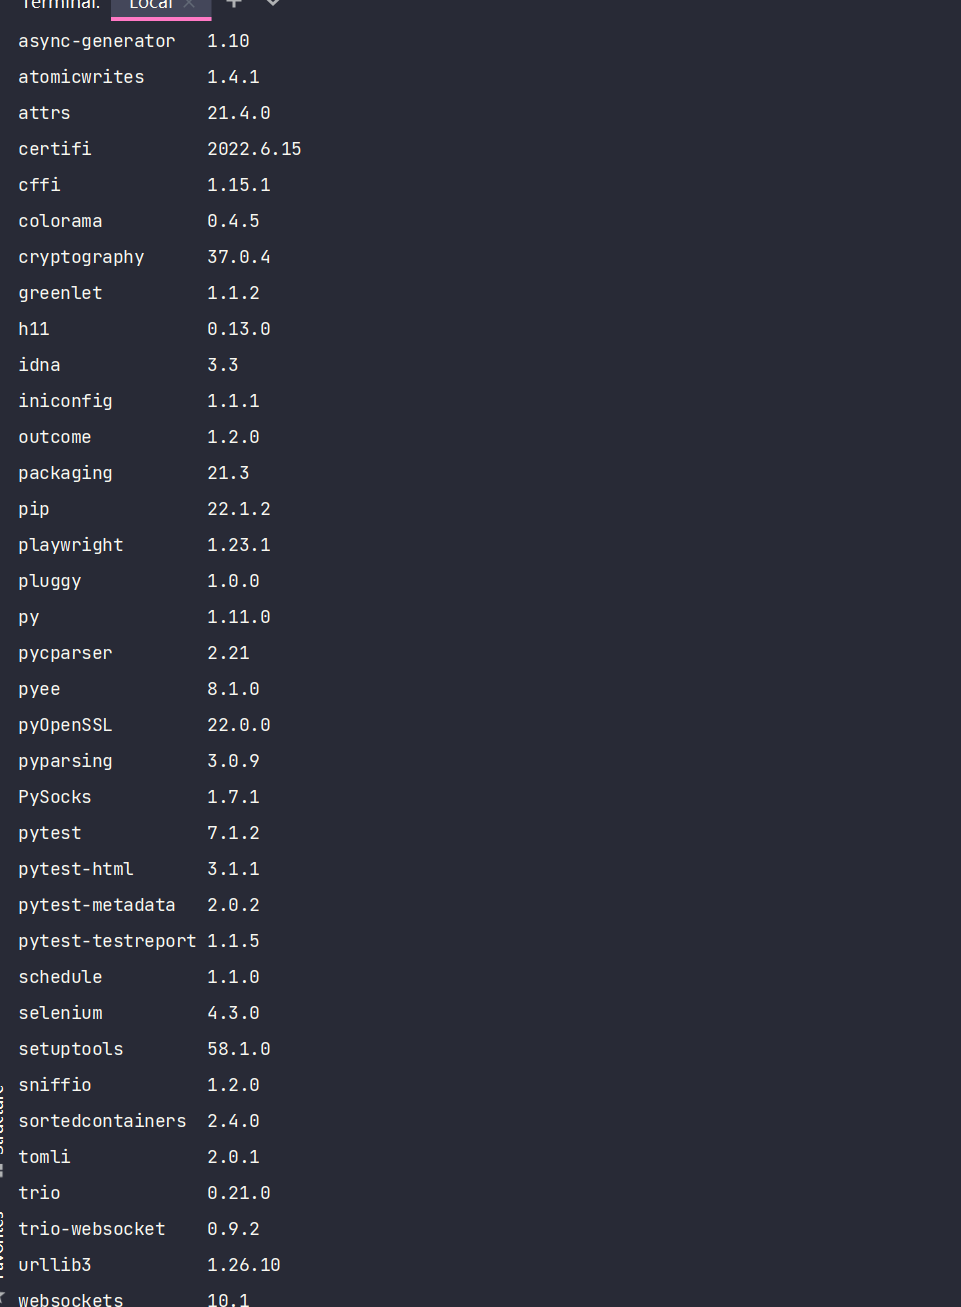Click pip version 22.1.2
Screen dimensions: 961x1307
239,509
